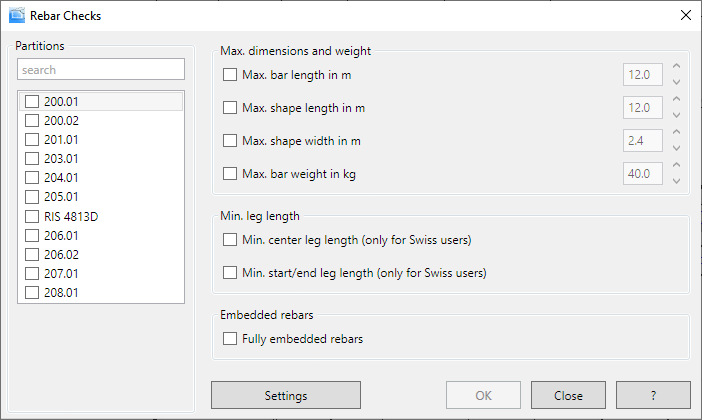Screen dimensions: 702x420
Task: Open the Settings button
Action: coord(285,395)
